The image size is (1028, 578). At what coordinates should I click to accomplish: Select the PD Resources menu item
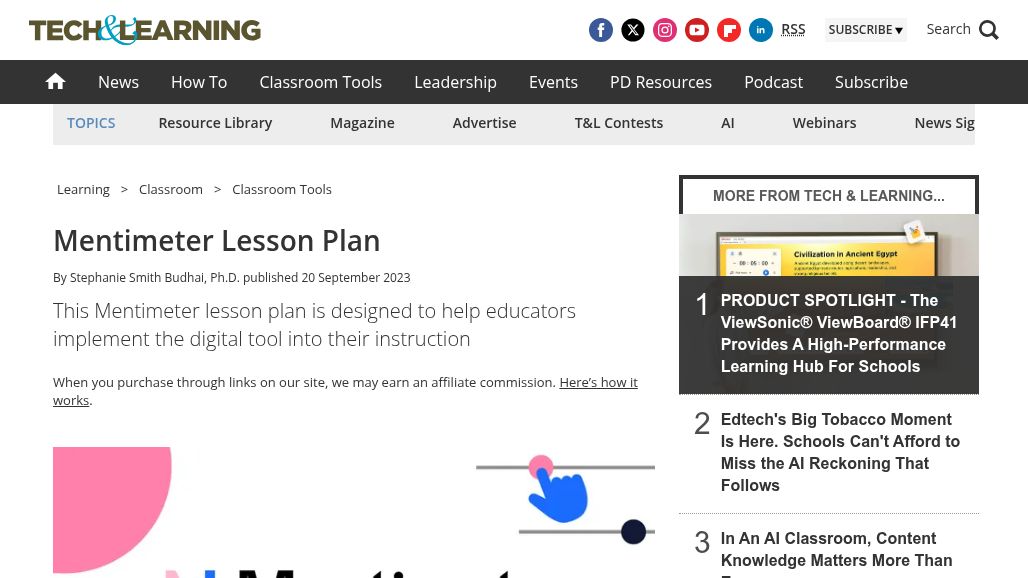(x=661, y=82)
